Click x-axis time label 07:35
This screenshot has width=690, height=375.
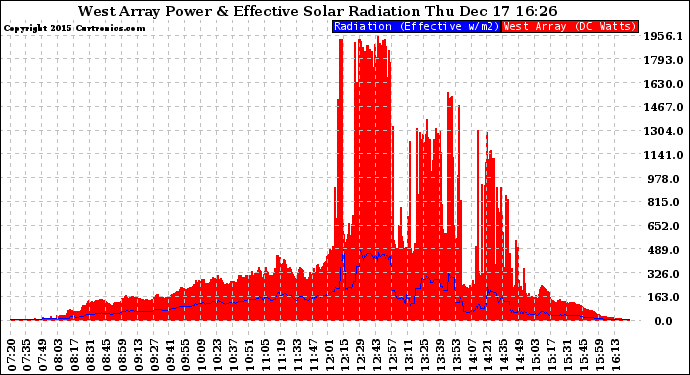pyautogui.click(x=27, y=355)
